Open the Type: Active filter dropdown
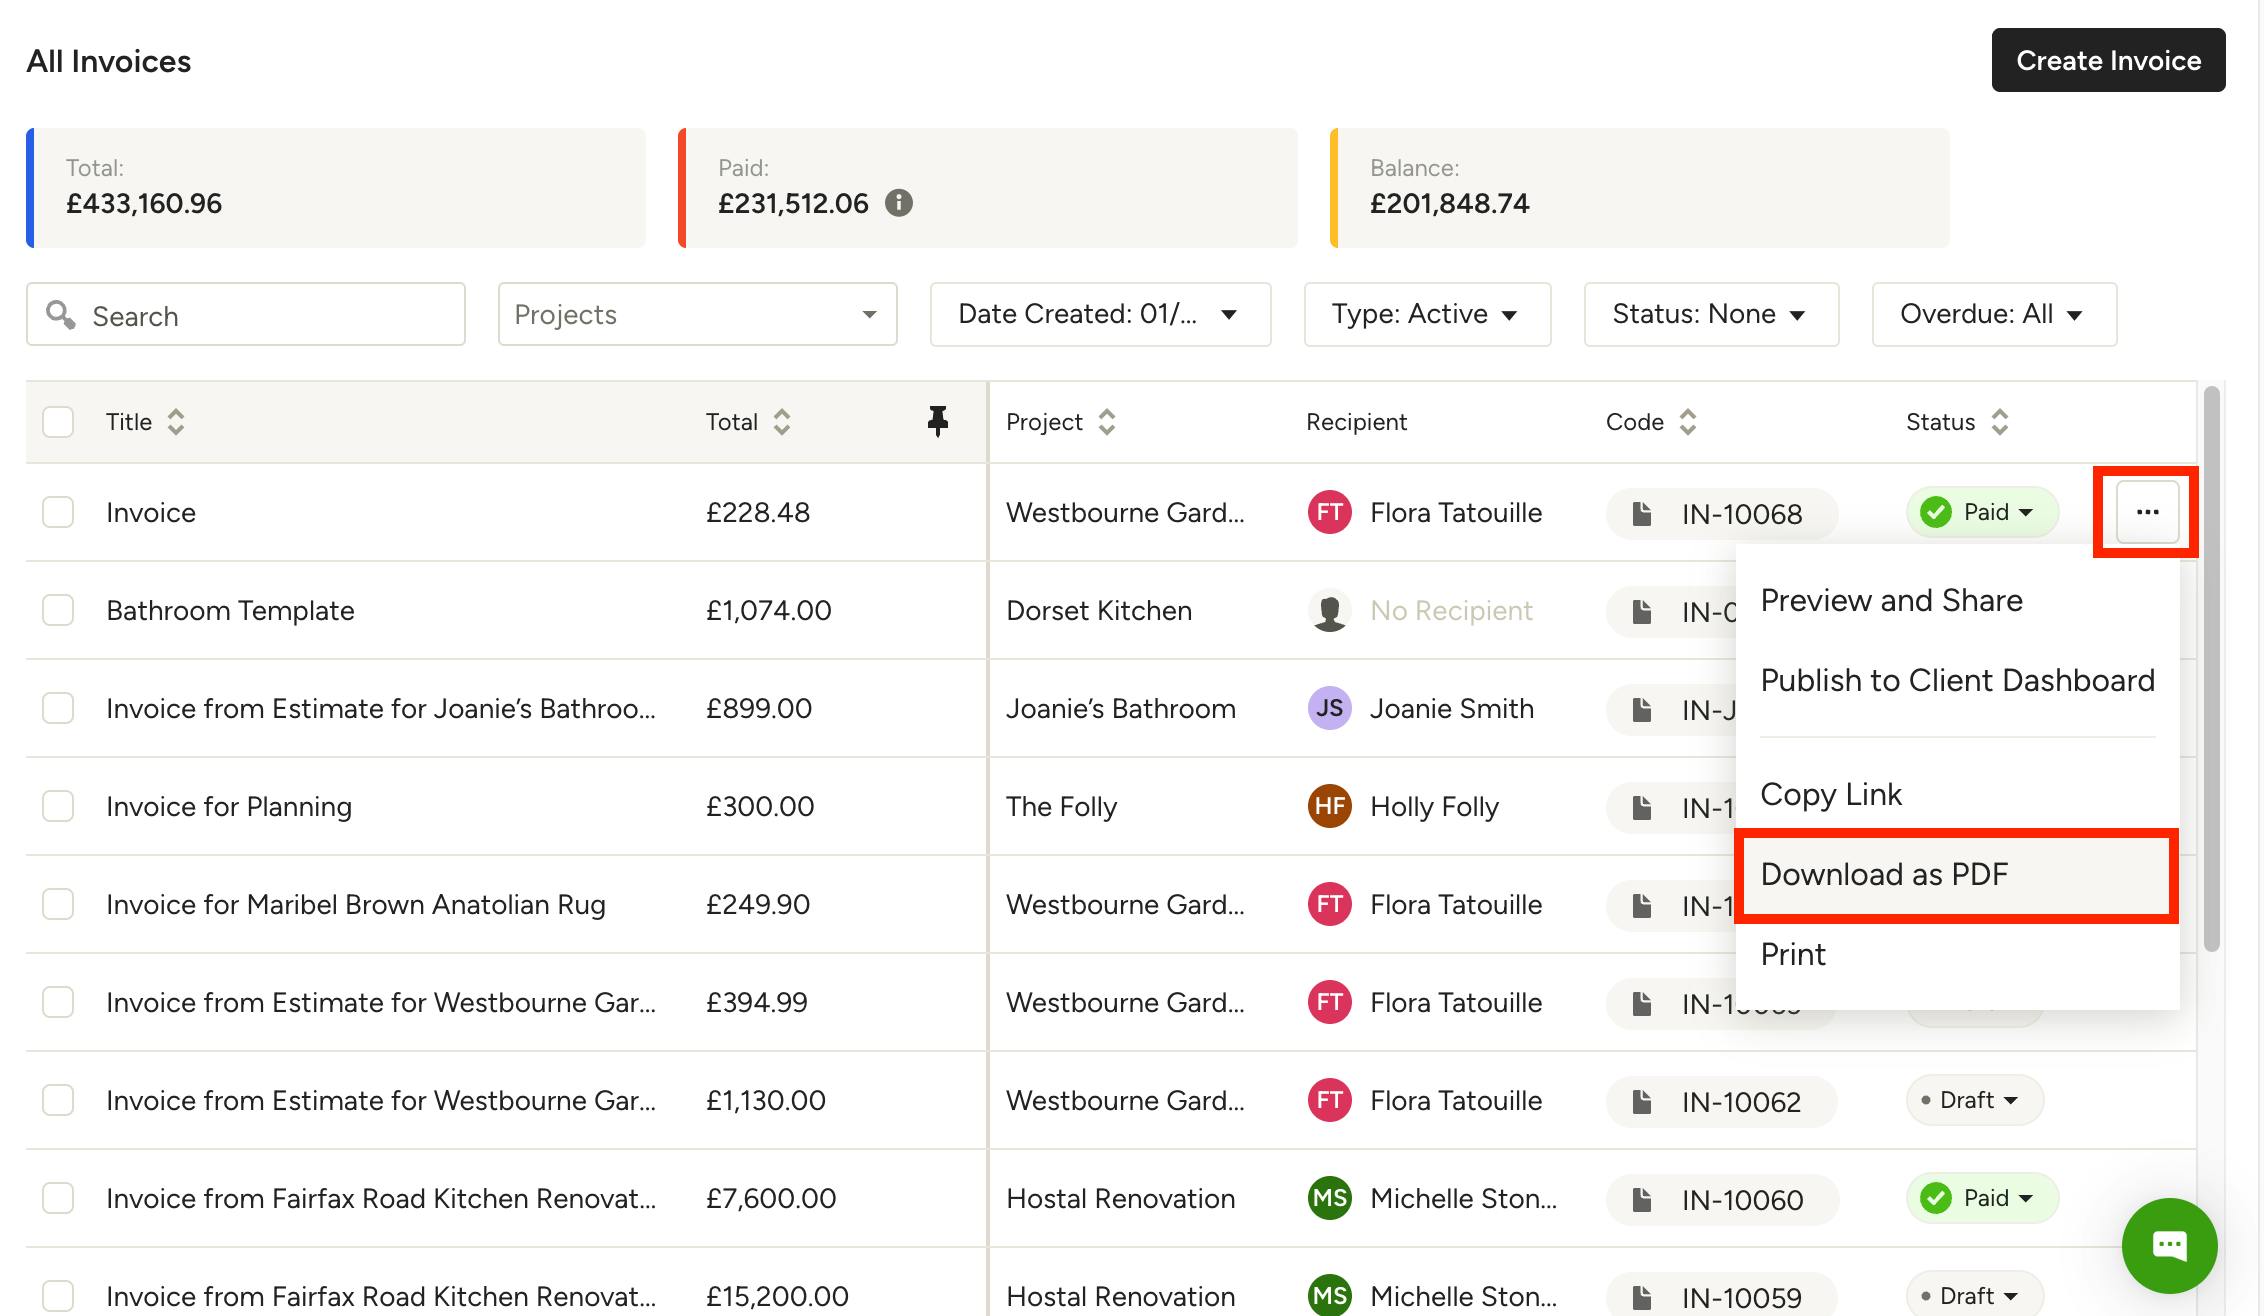2264x1316 pixels. tap(1427, 314)
